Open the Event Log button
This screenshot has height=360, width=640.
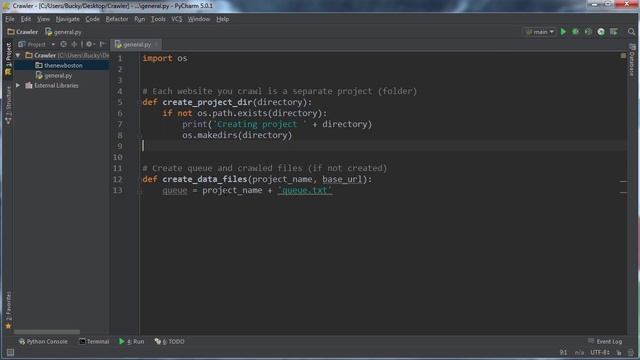pos(606,341)
